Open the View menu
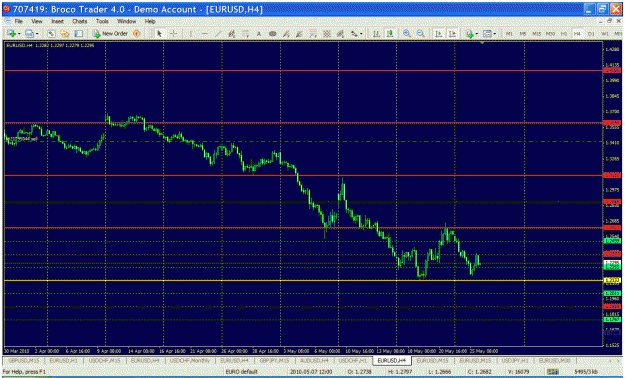This screenshot has width=625, height=378. tap(37, 21)
